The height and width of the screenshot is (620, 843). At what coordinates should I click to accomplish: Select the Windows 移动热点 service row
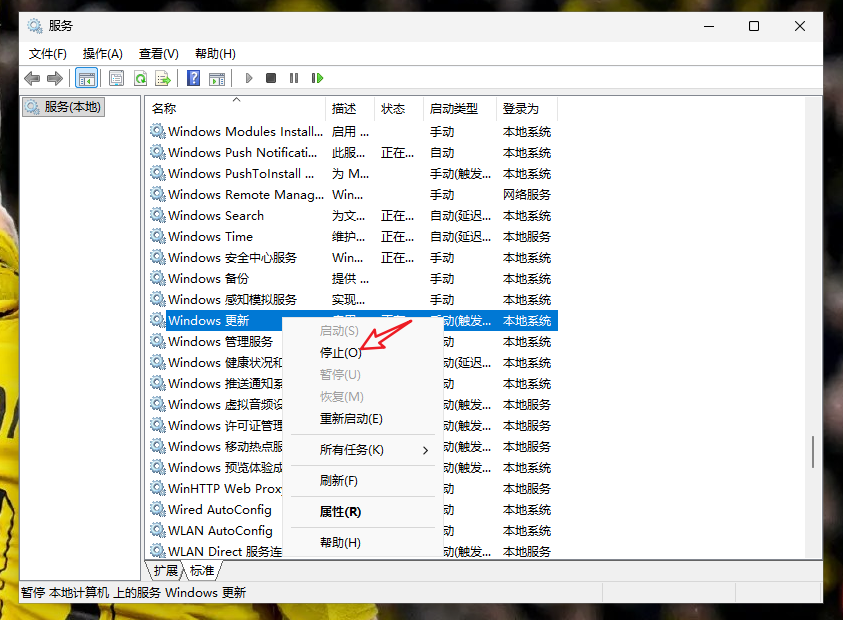coord(216,446)
